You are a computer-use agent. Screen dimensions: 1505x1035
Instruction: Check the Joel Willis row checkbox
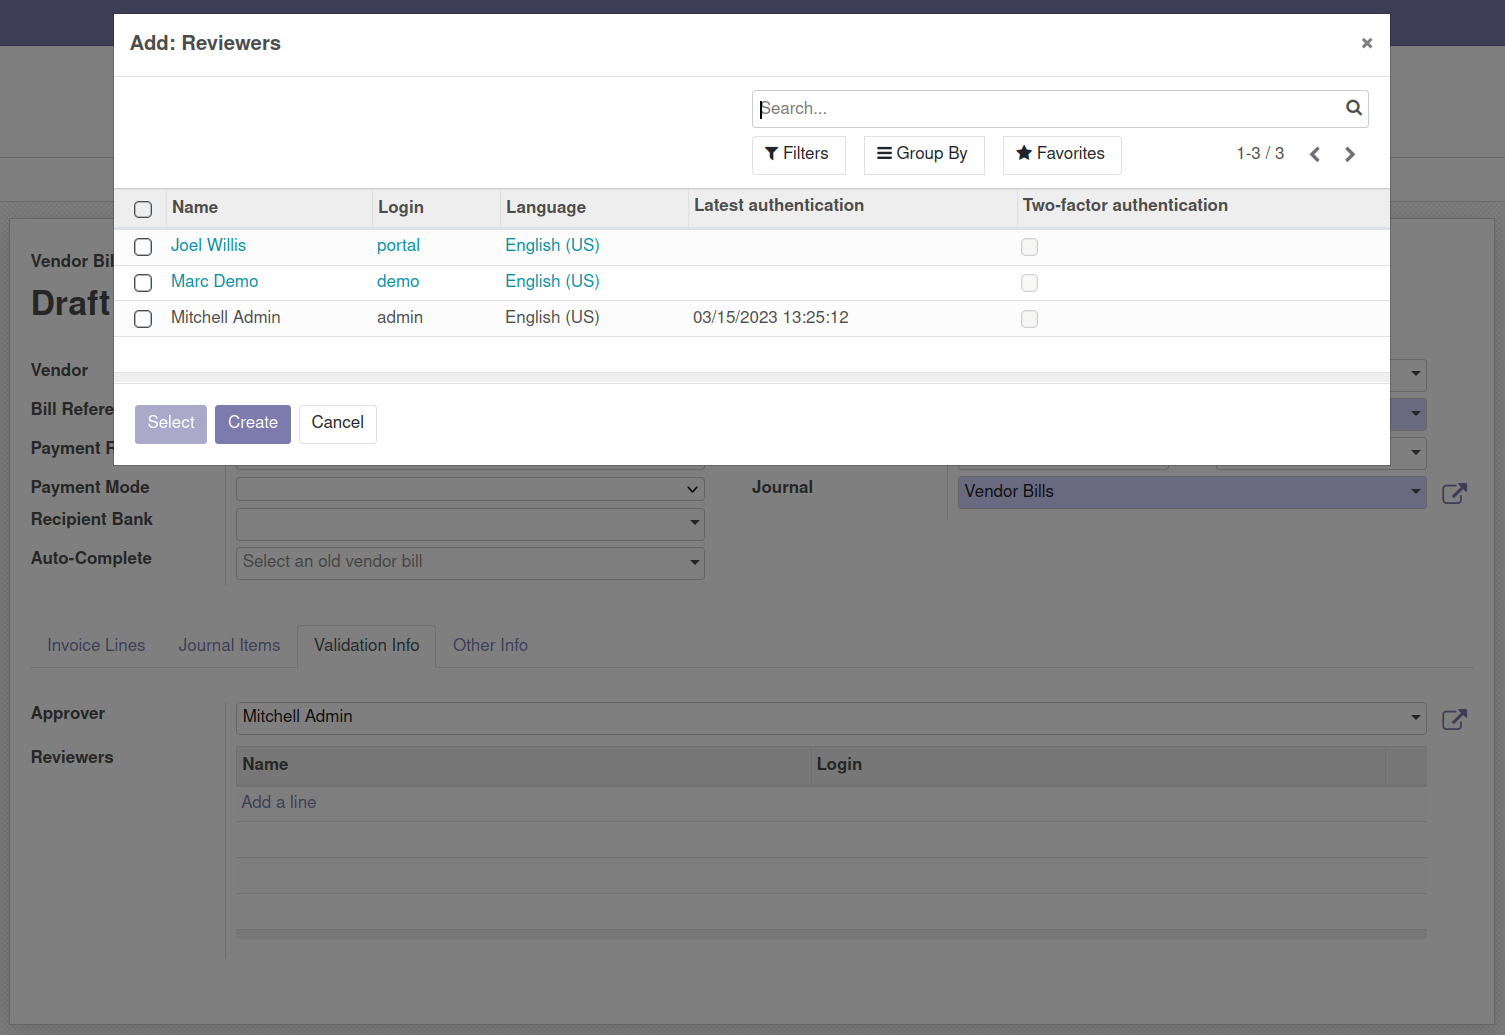[143, 247]
